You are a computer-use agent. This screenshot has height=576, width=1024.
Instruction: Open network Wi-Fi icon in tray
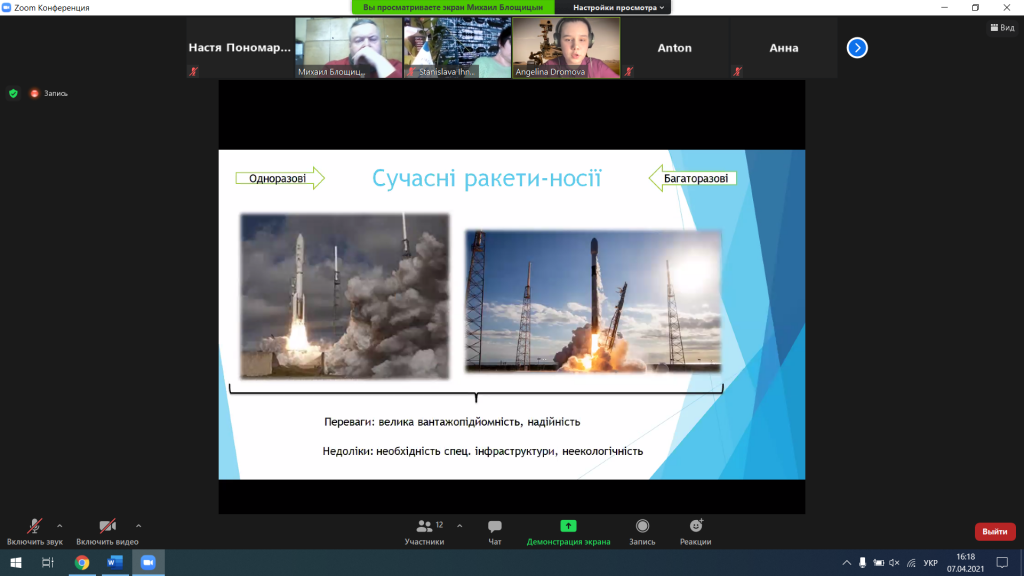[911, 562]
